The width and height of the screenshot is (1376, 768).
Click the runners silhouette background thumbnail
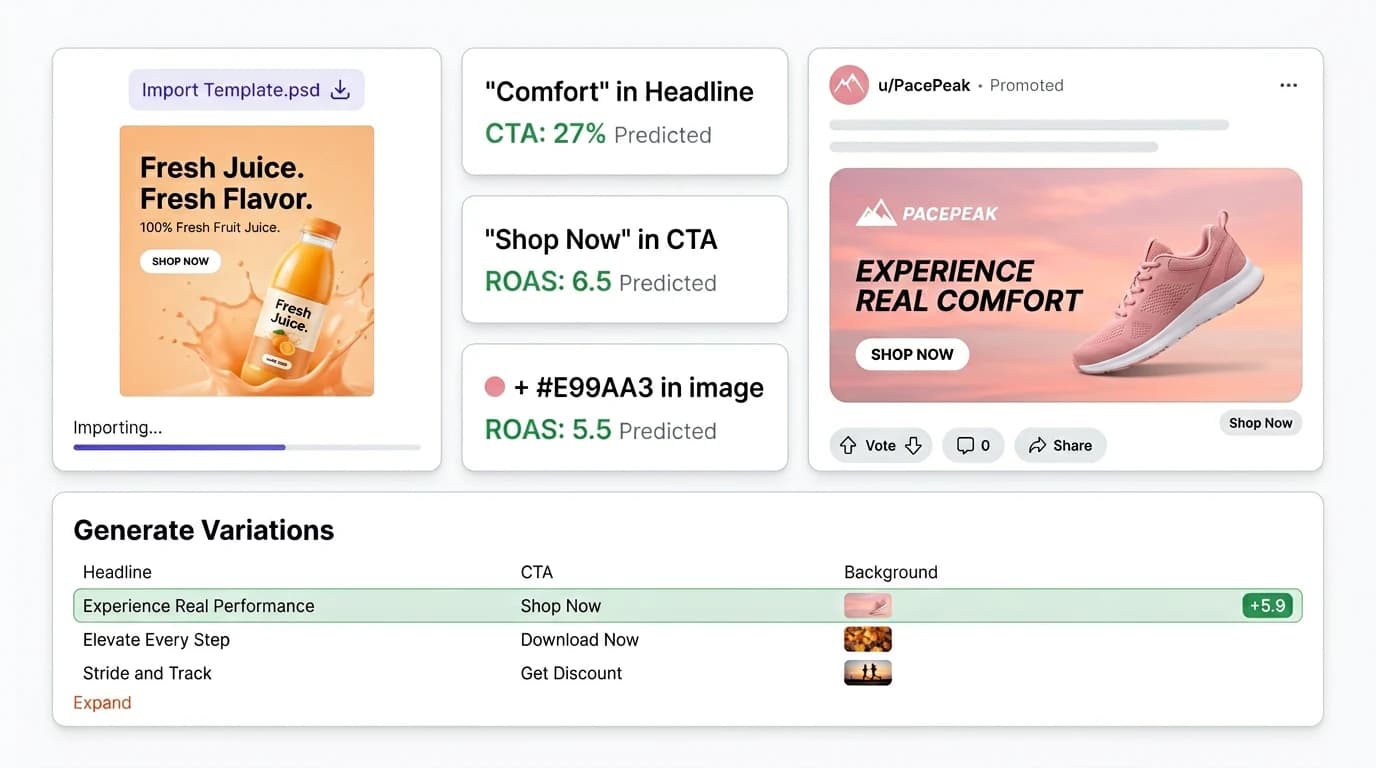[x=867, y=672]
